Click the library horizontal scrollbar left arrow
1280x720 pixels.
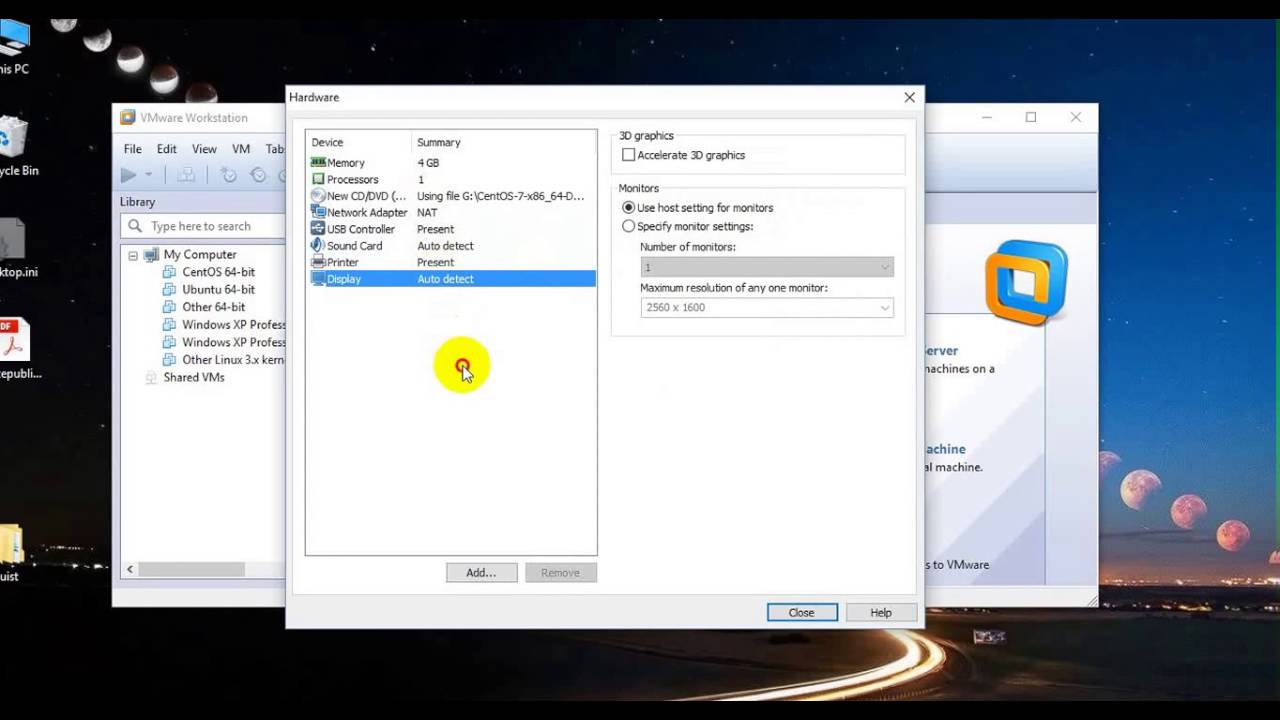(129, 569)
